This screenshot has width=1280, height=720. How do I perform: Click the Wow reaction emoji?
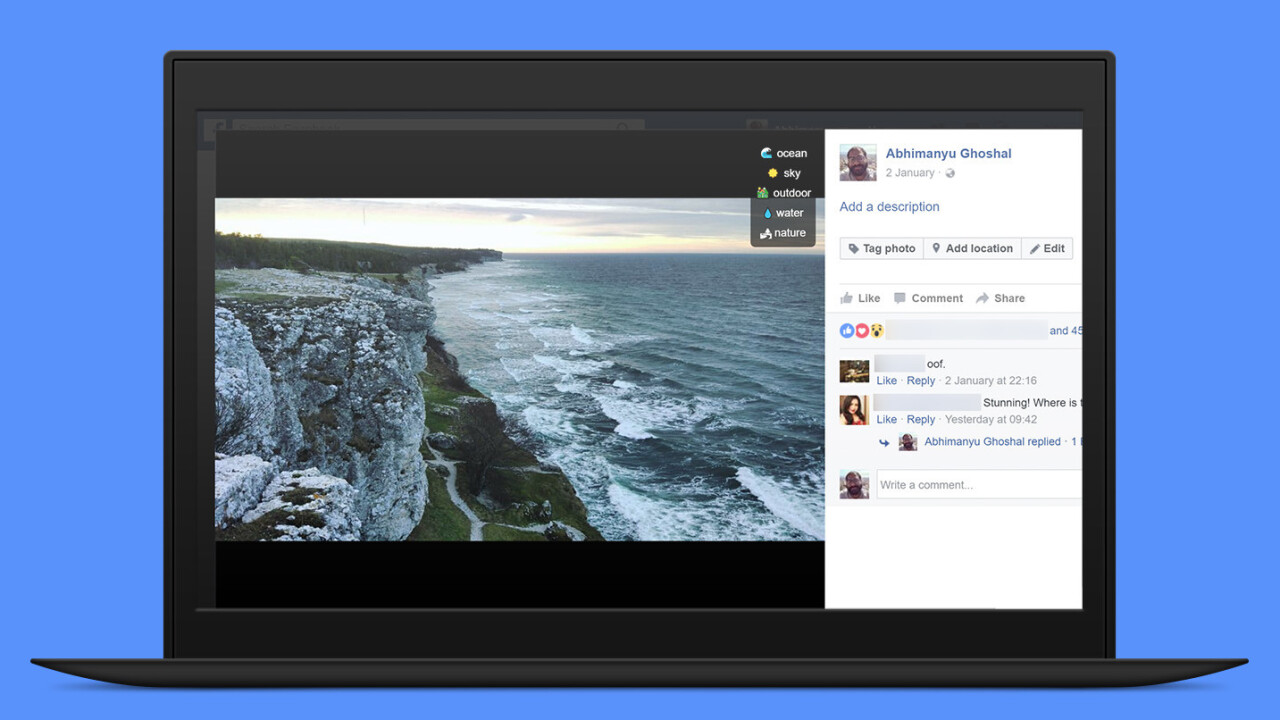pos(876,331)
